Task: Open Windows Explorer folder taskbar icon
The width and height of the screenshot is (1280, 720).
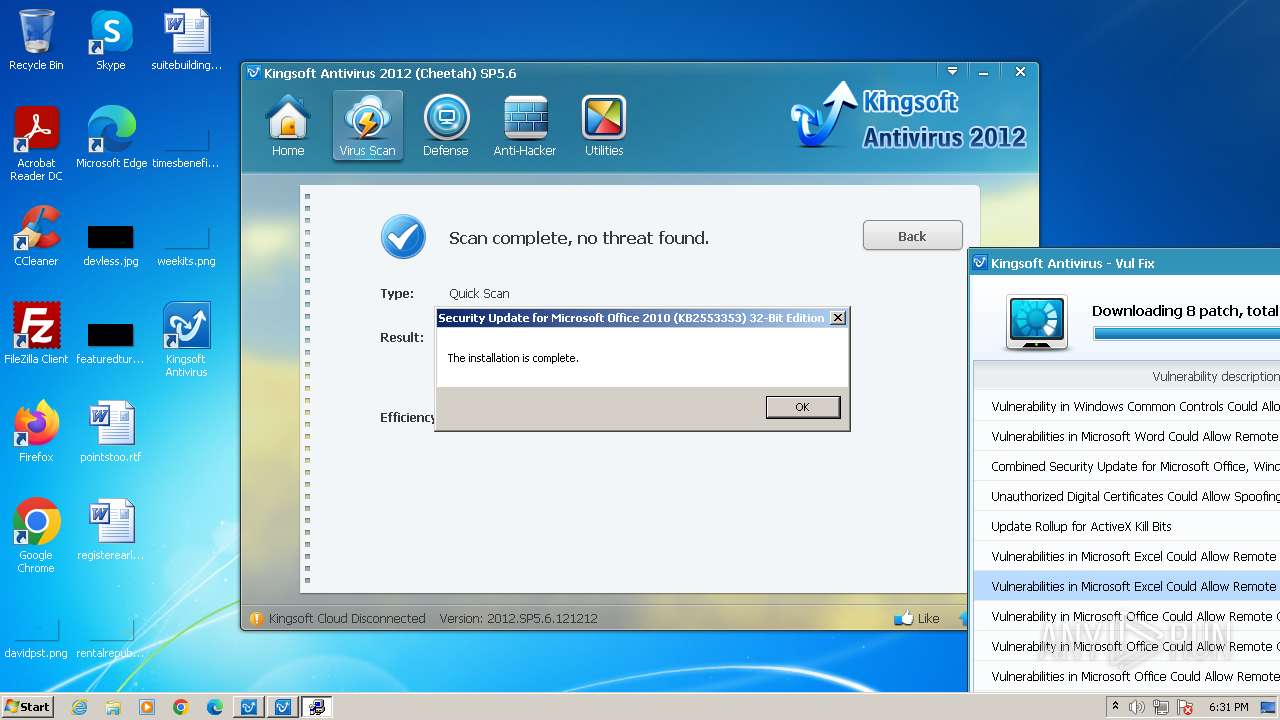Action: coord(113,707)
